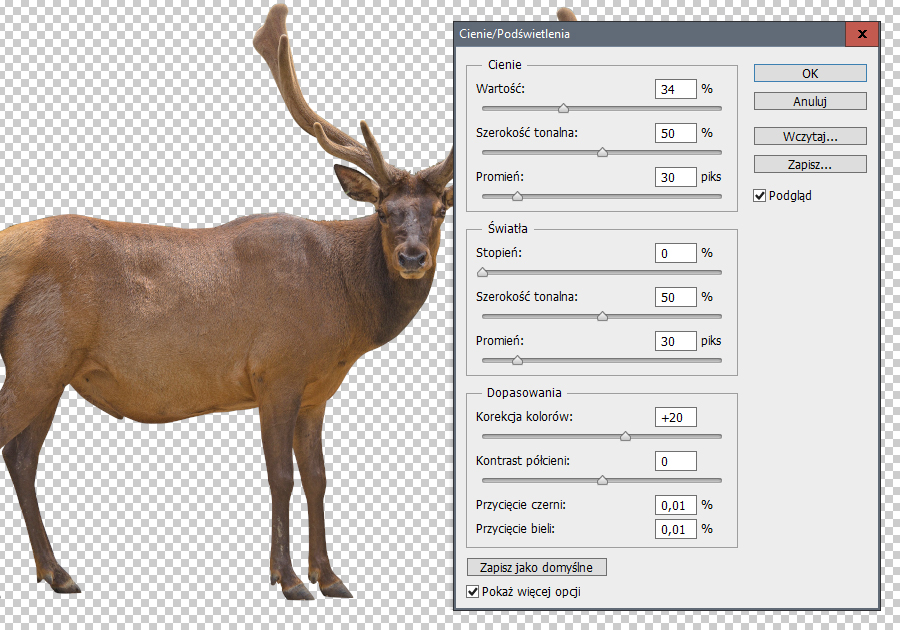
Task: Click the Cienie Szerokość tonalna value field
Action: (x=676, y=133)
